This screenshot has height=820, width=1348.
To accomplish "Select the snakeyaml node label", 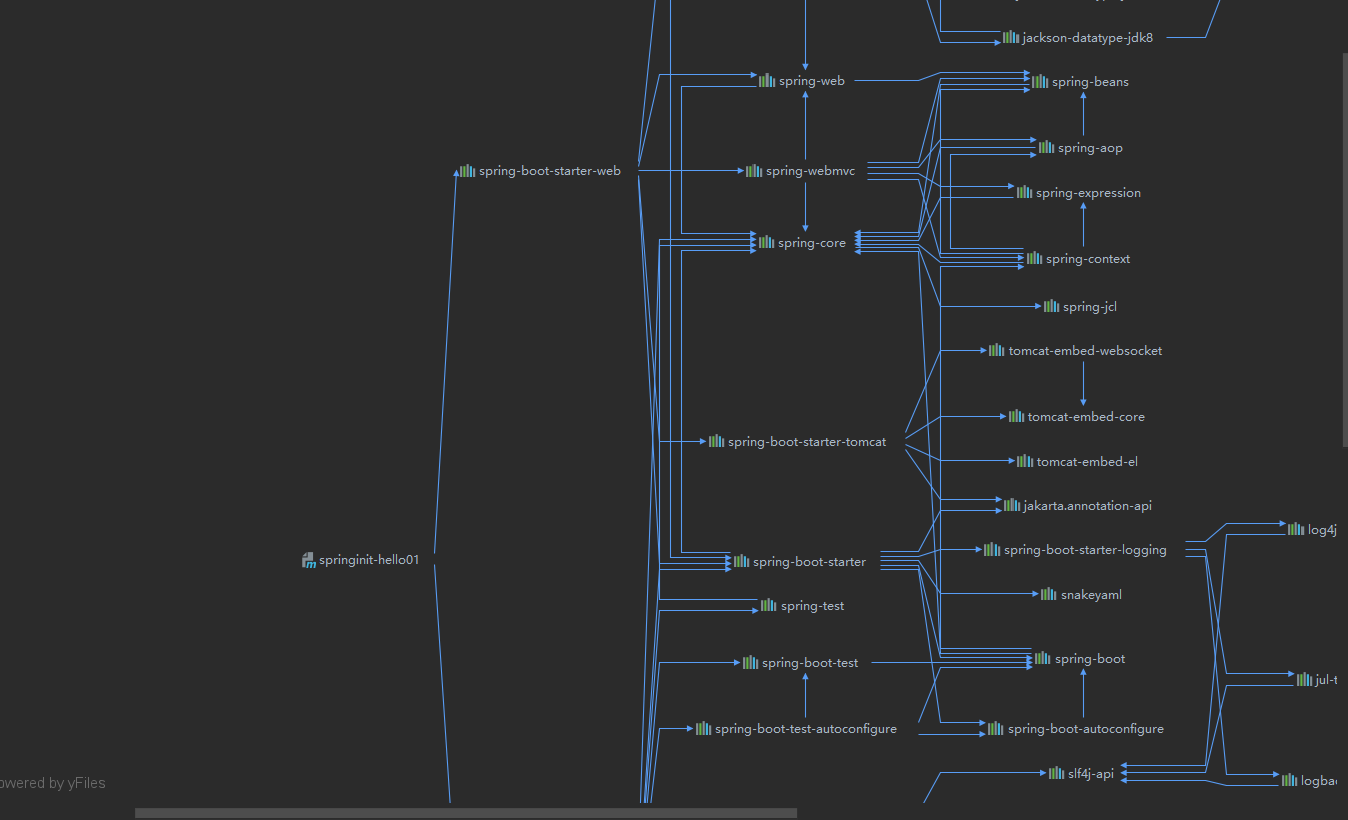I will pos(1091,595).
